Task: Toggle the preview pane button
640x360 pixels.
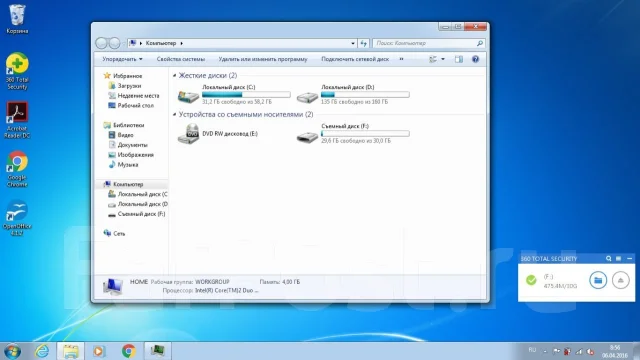Action: pos(459,59)
